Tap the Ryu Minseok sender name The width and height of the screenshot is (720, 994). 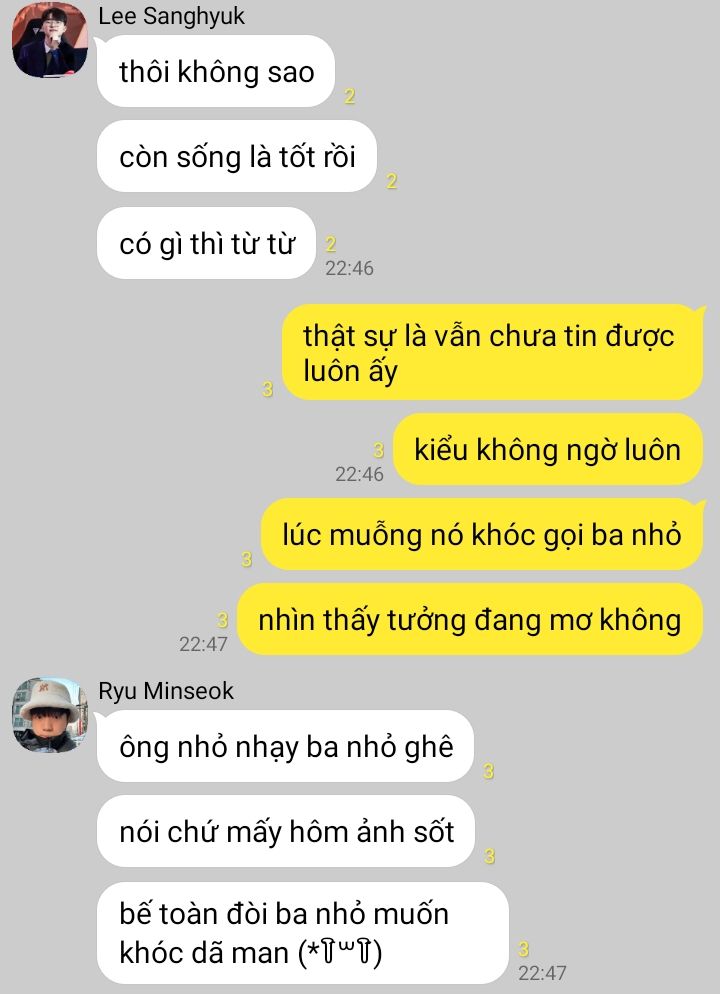click(166, 690)
